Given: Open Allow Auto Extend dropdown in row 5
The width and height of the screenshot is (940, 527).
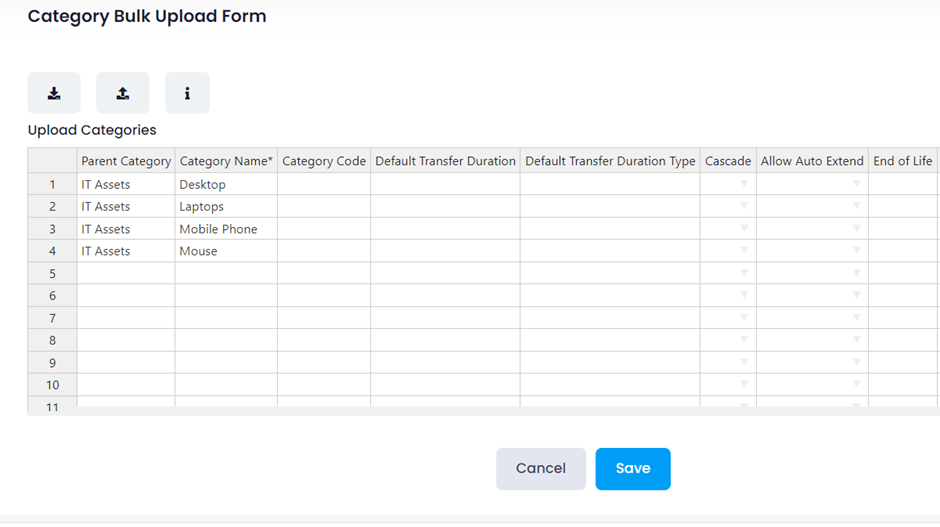Looking at the screenshot, I should (x=857, y=273).
